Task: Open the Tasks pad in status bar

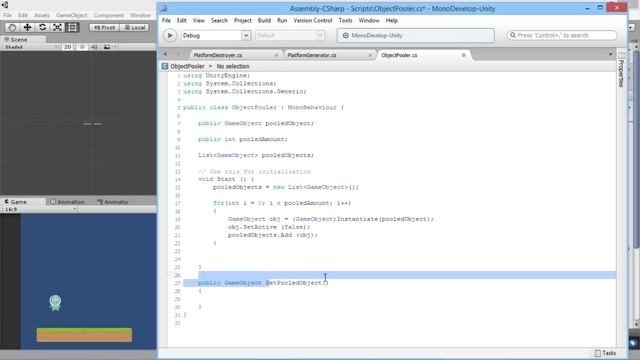Action: point(606,353)
